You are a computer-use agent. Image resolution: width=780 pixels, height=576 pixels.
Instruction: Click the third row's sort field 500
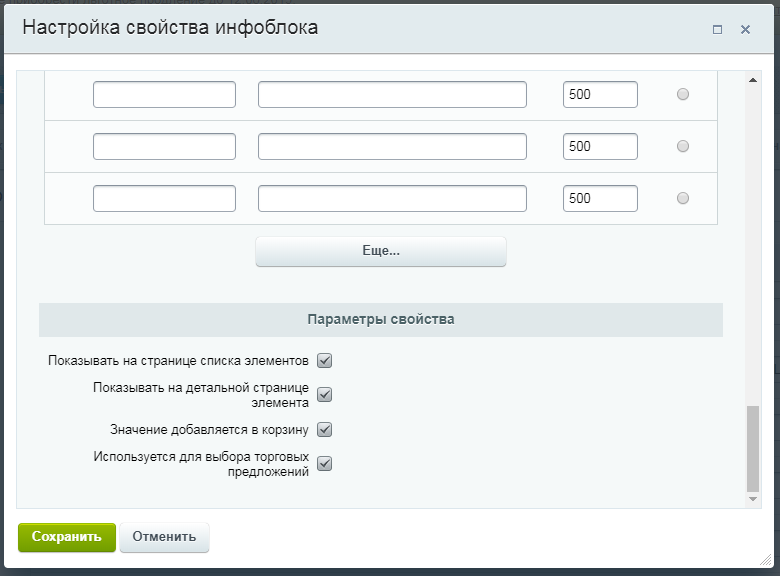[x=600, y=198]
